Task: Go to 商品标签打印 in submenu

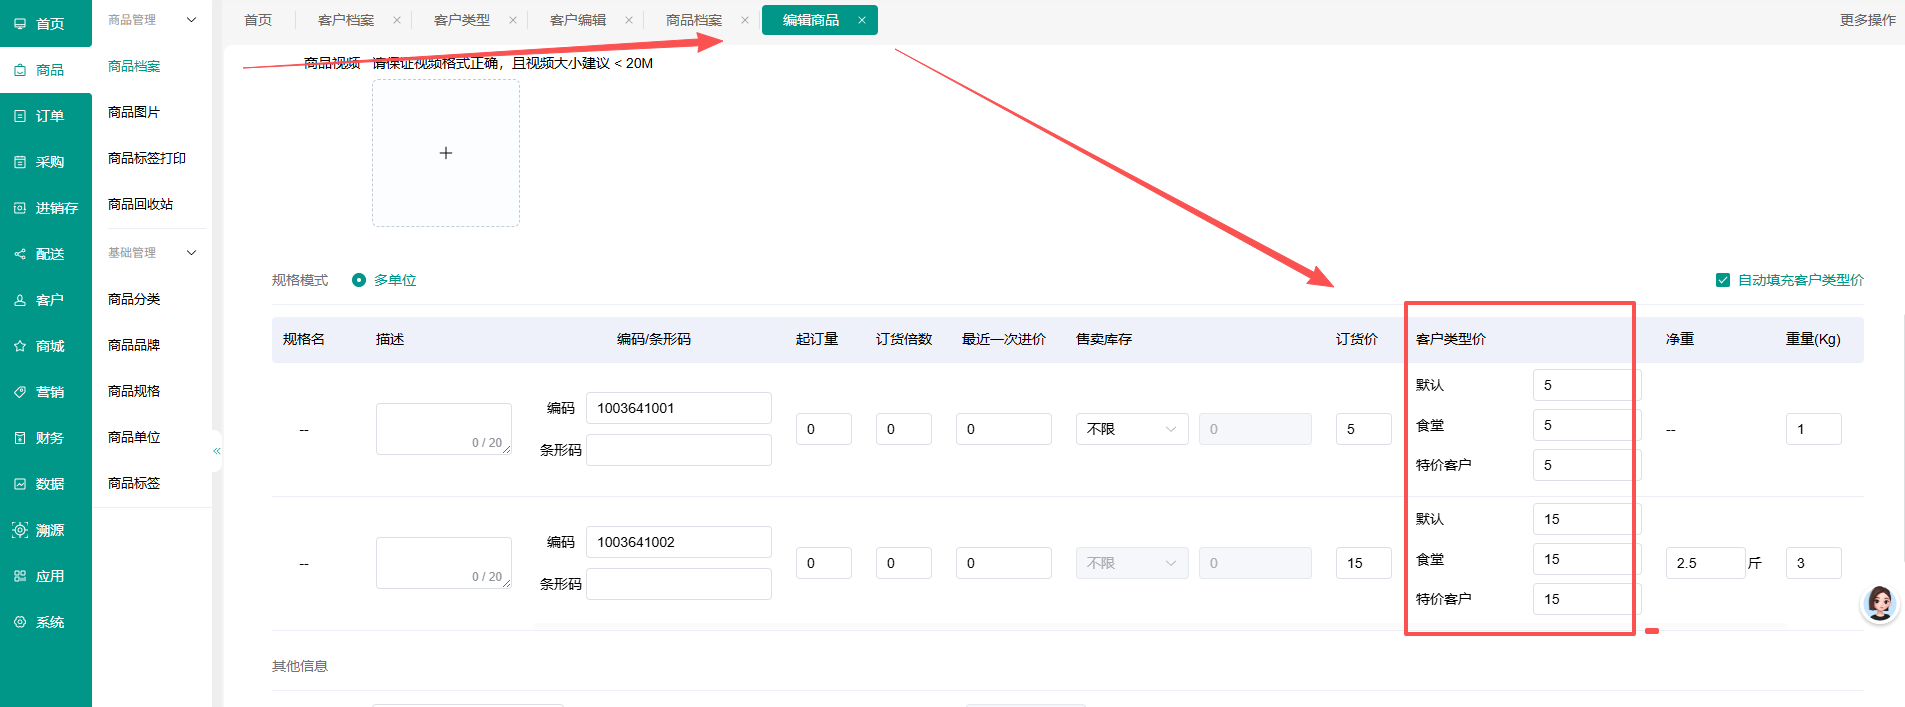Action: point(147,158)
